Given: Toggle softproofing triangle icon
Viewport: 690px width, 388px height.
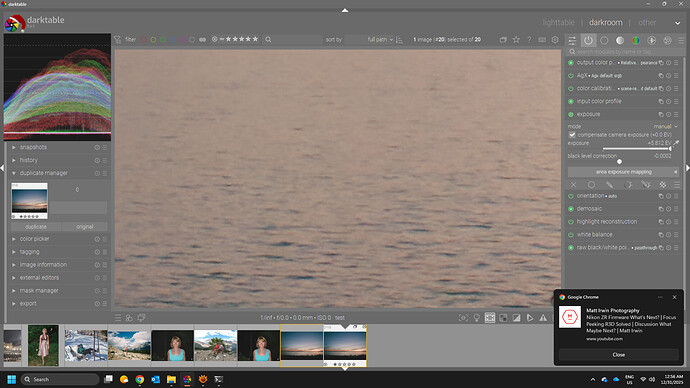Looking at the screenshot, I should [x=530, y=318].
